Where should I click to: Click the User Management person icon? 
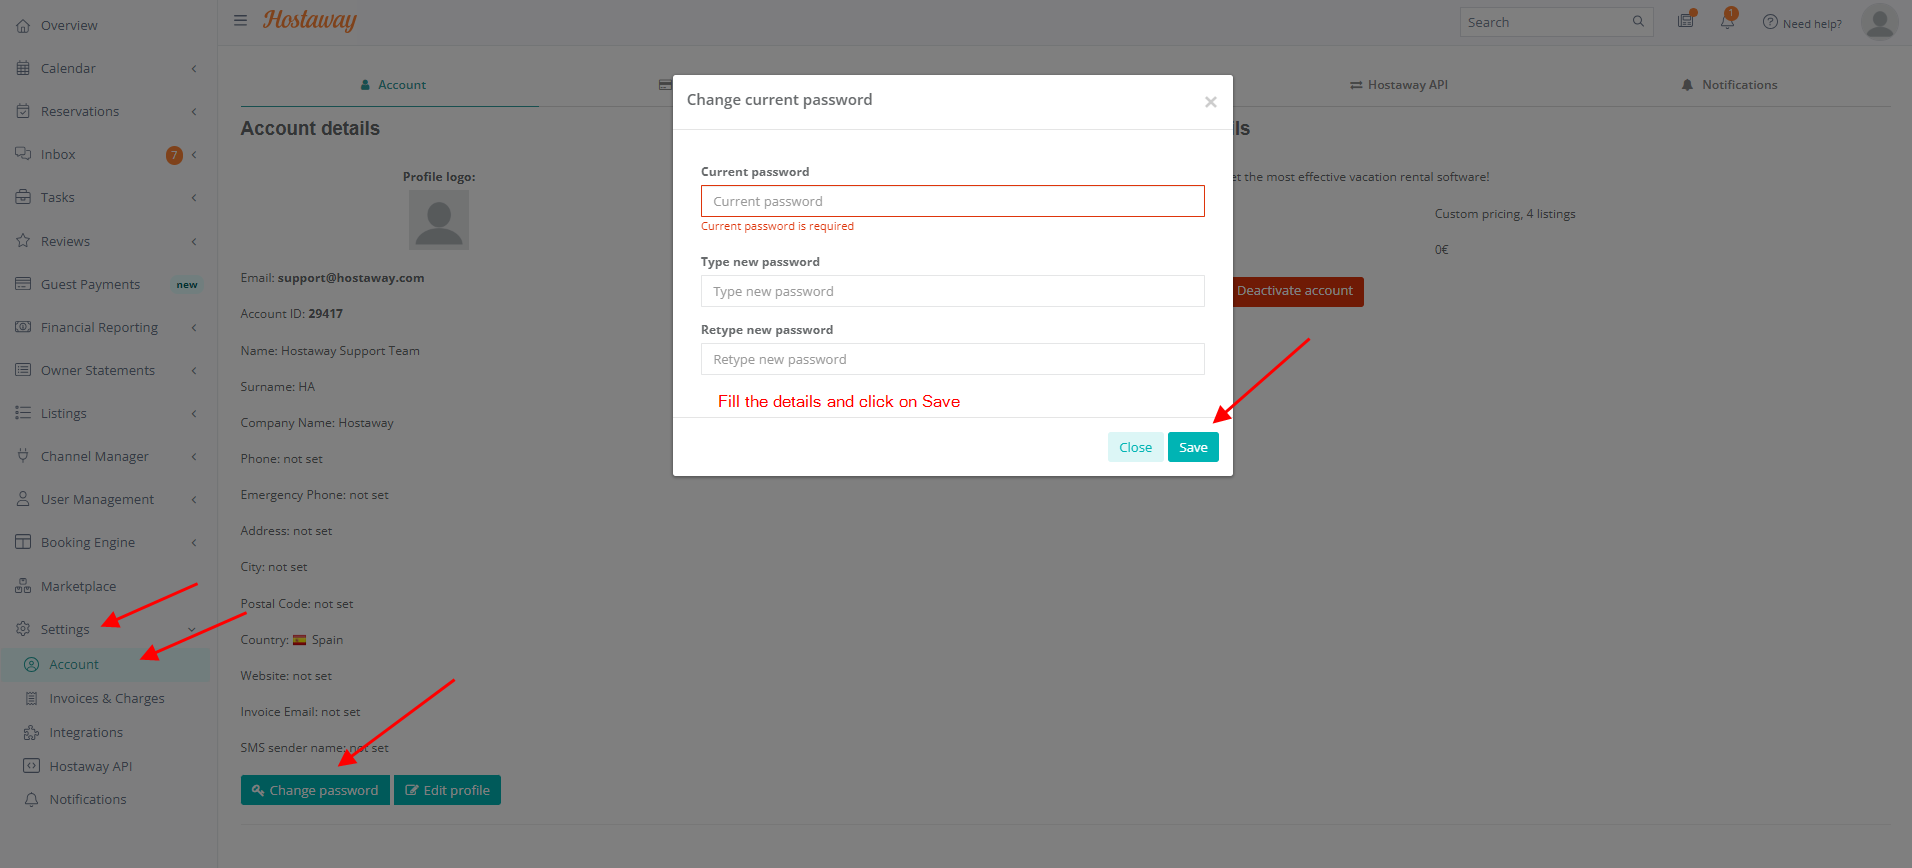[23, 499]
